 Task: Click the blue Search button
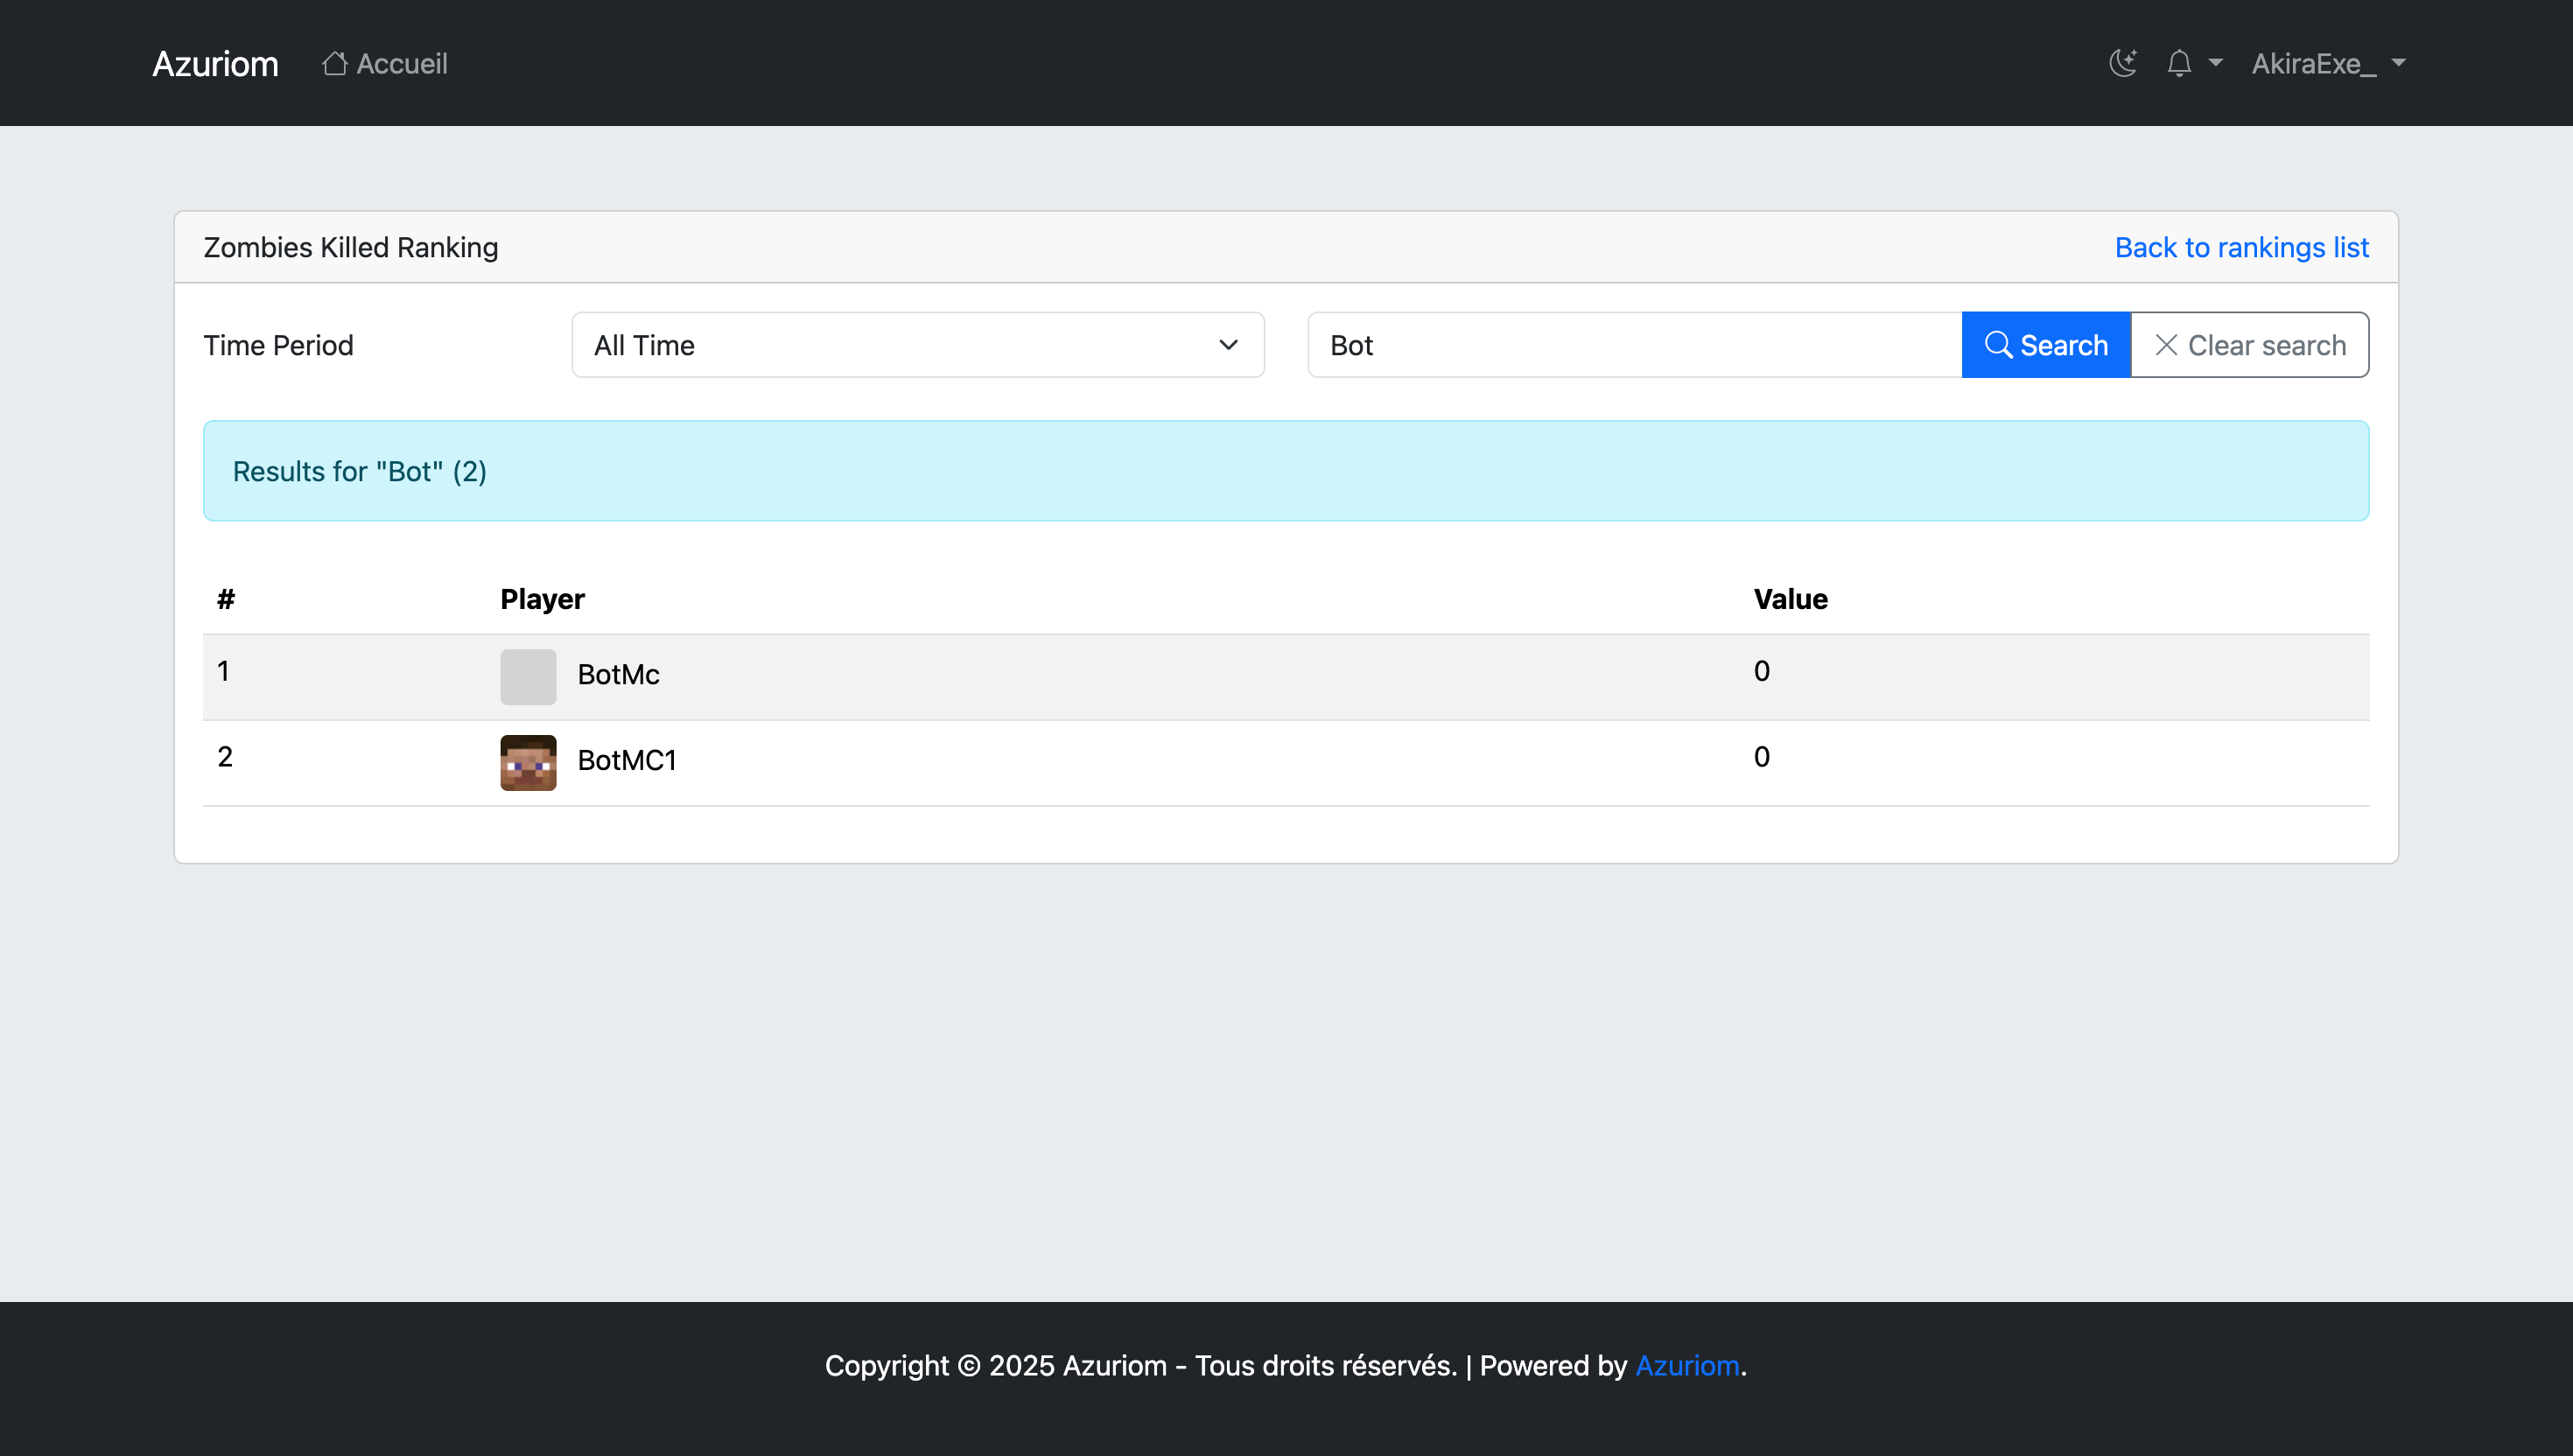pos(2046,345)
